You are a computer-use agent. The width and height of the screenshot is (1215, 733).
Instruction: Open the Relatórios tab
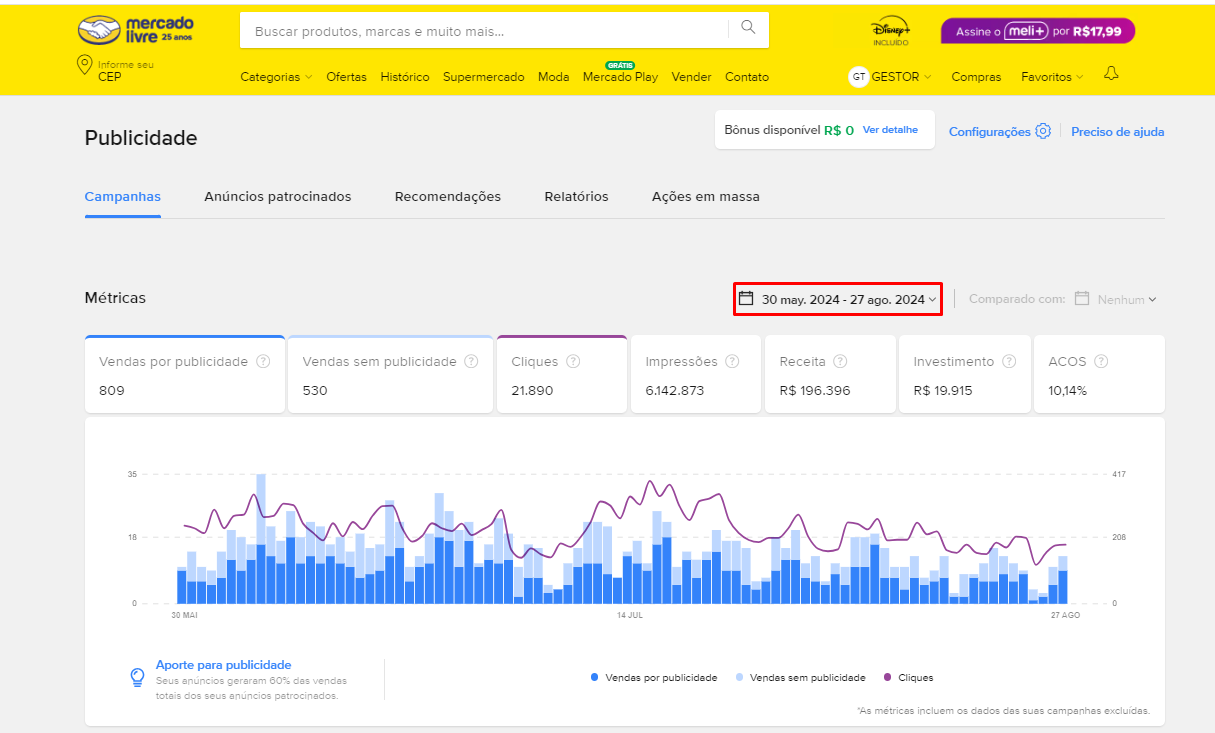576,197
